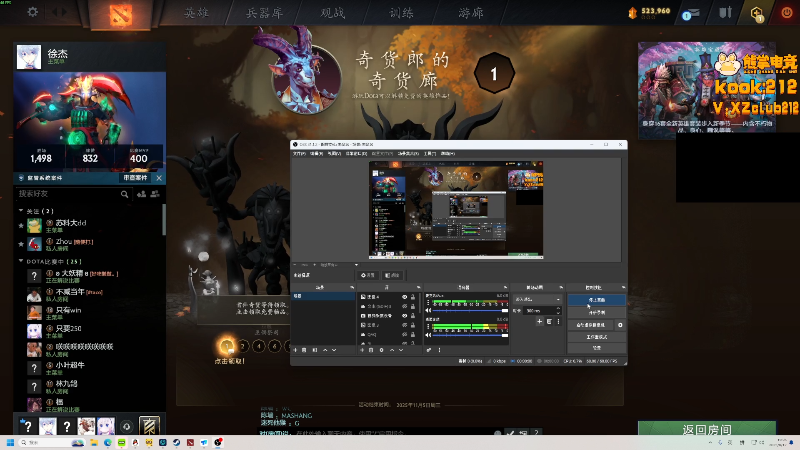The height and width of the screenshot is (450, 800).
Task: Open virtual camera settings gear in OBS
Action: coord(620,325)
